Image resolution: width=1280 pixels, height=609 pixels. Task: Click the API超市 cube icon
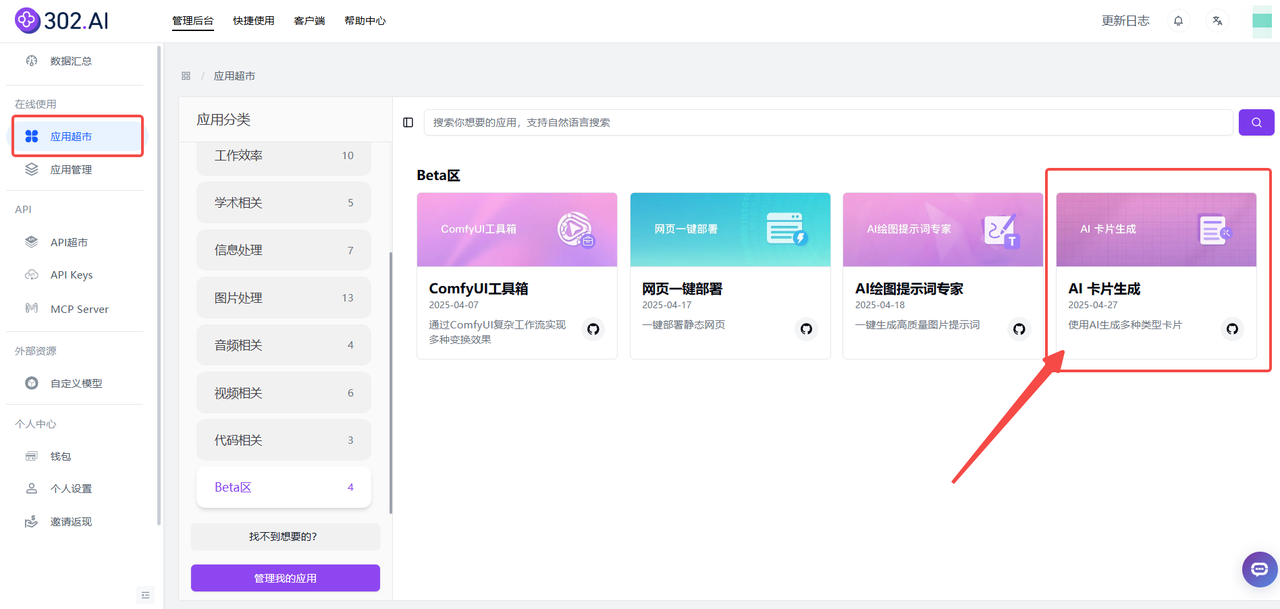[x=32, y=242]
